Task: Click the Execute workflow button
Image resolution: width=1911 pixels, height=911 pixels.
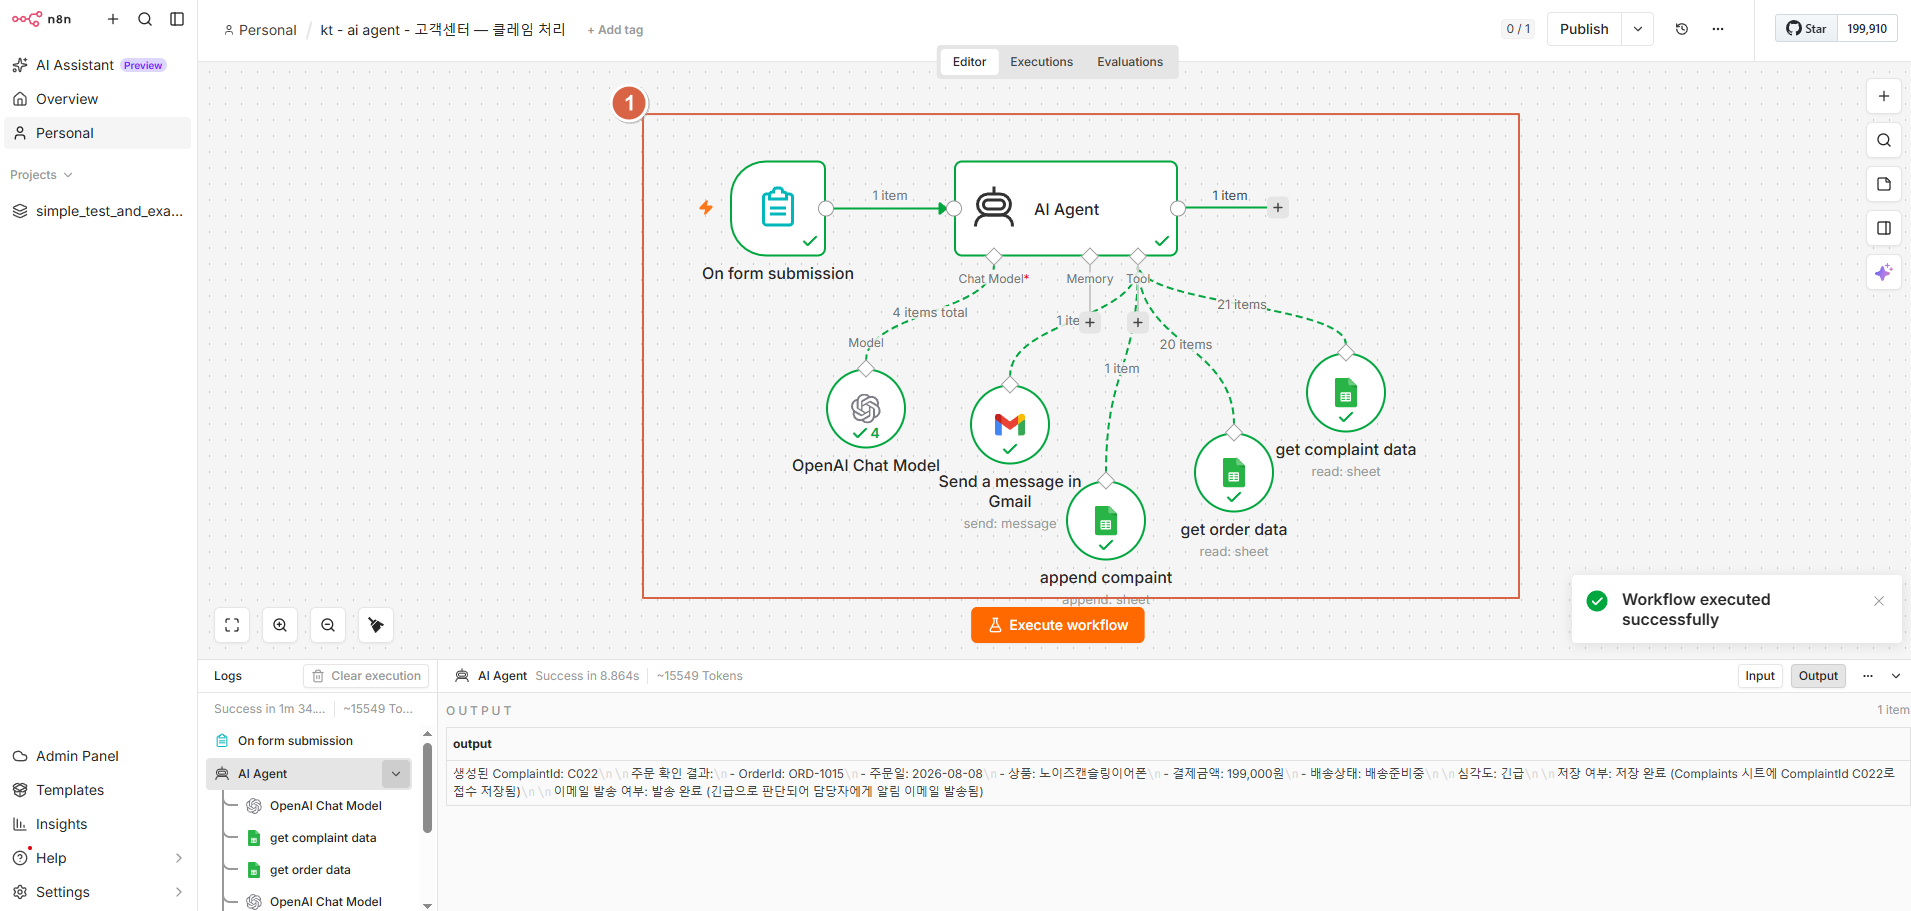Action: pos(1058,625)
